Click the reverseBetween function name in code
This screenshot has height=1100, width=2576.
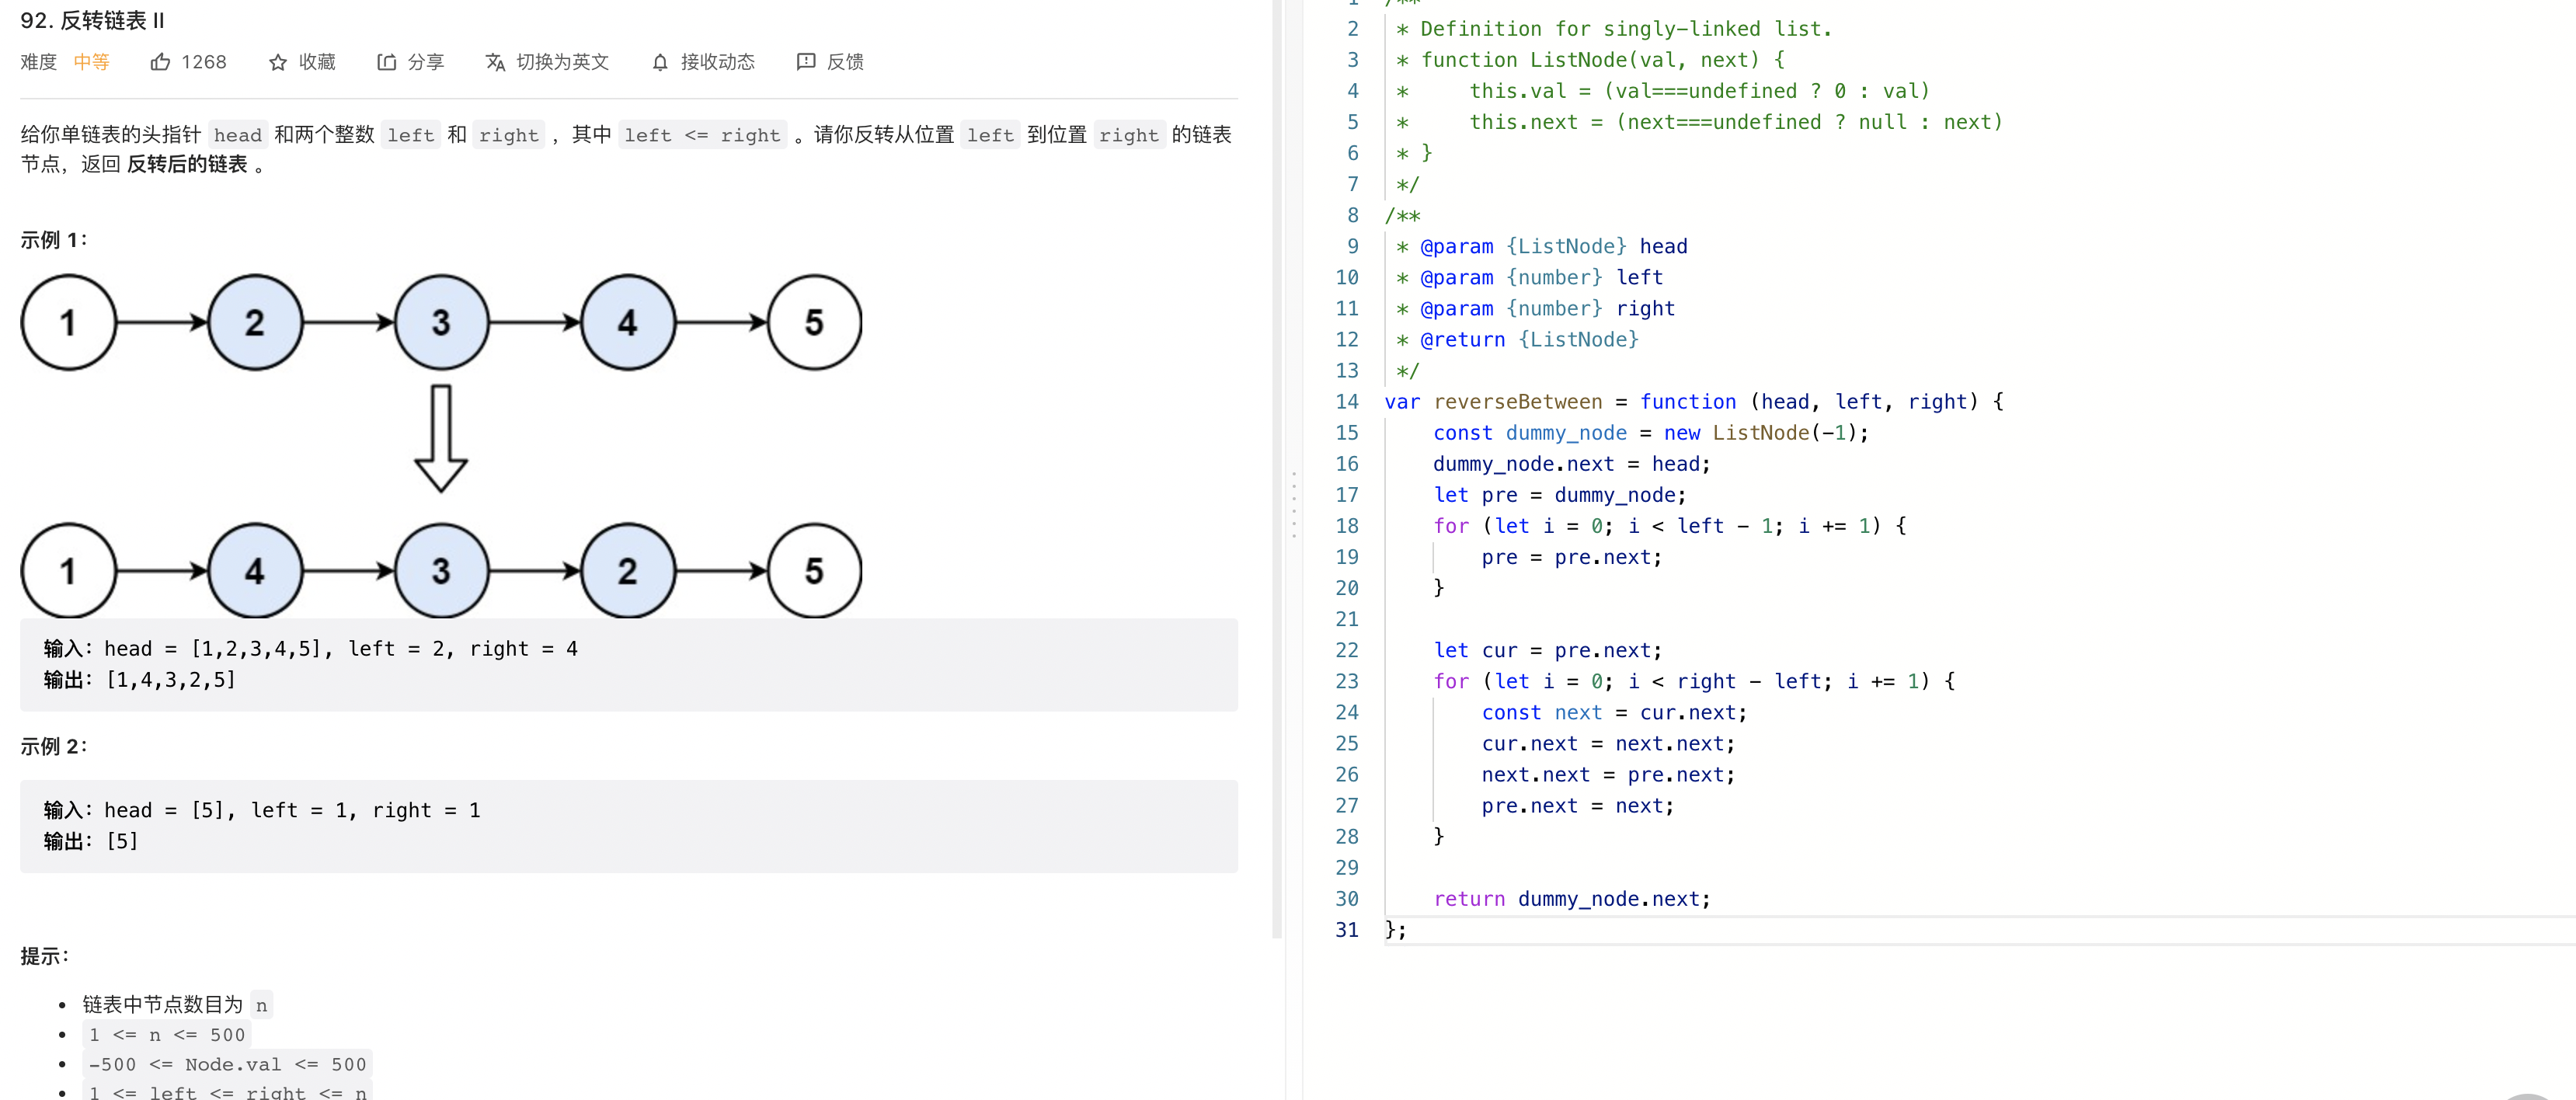[1518, 402]
